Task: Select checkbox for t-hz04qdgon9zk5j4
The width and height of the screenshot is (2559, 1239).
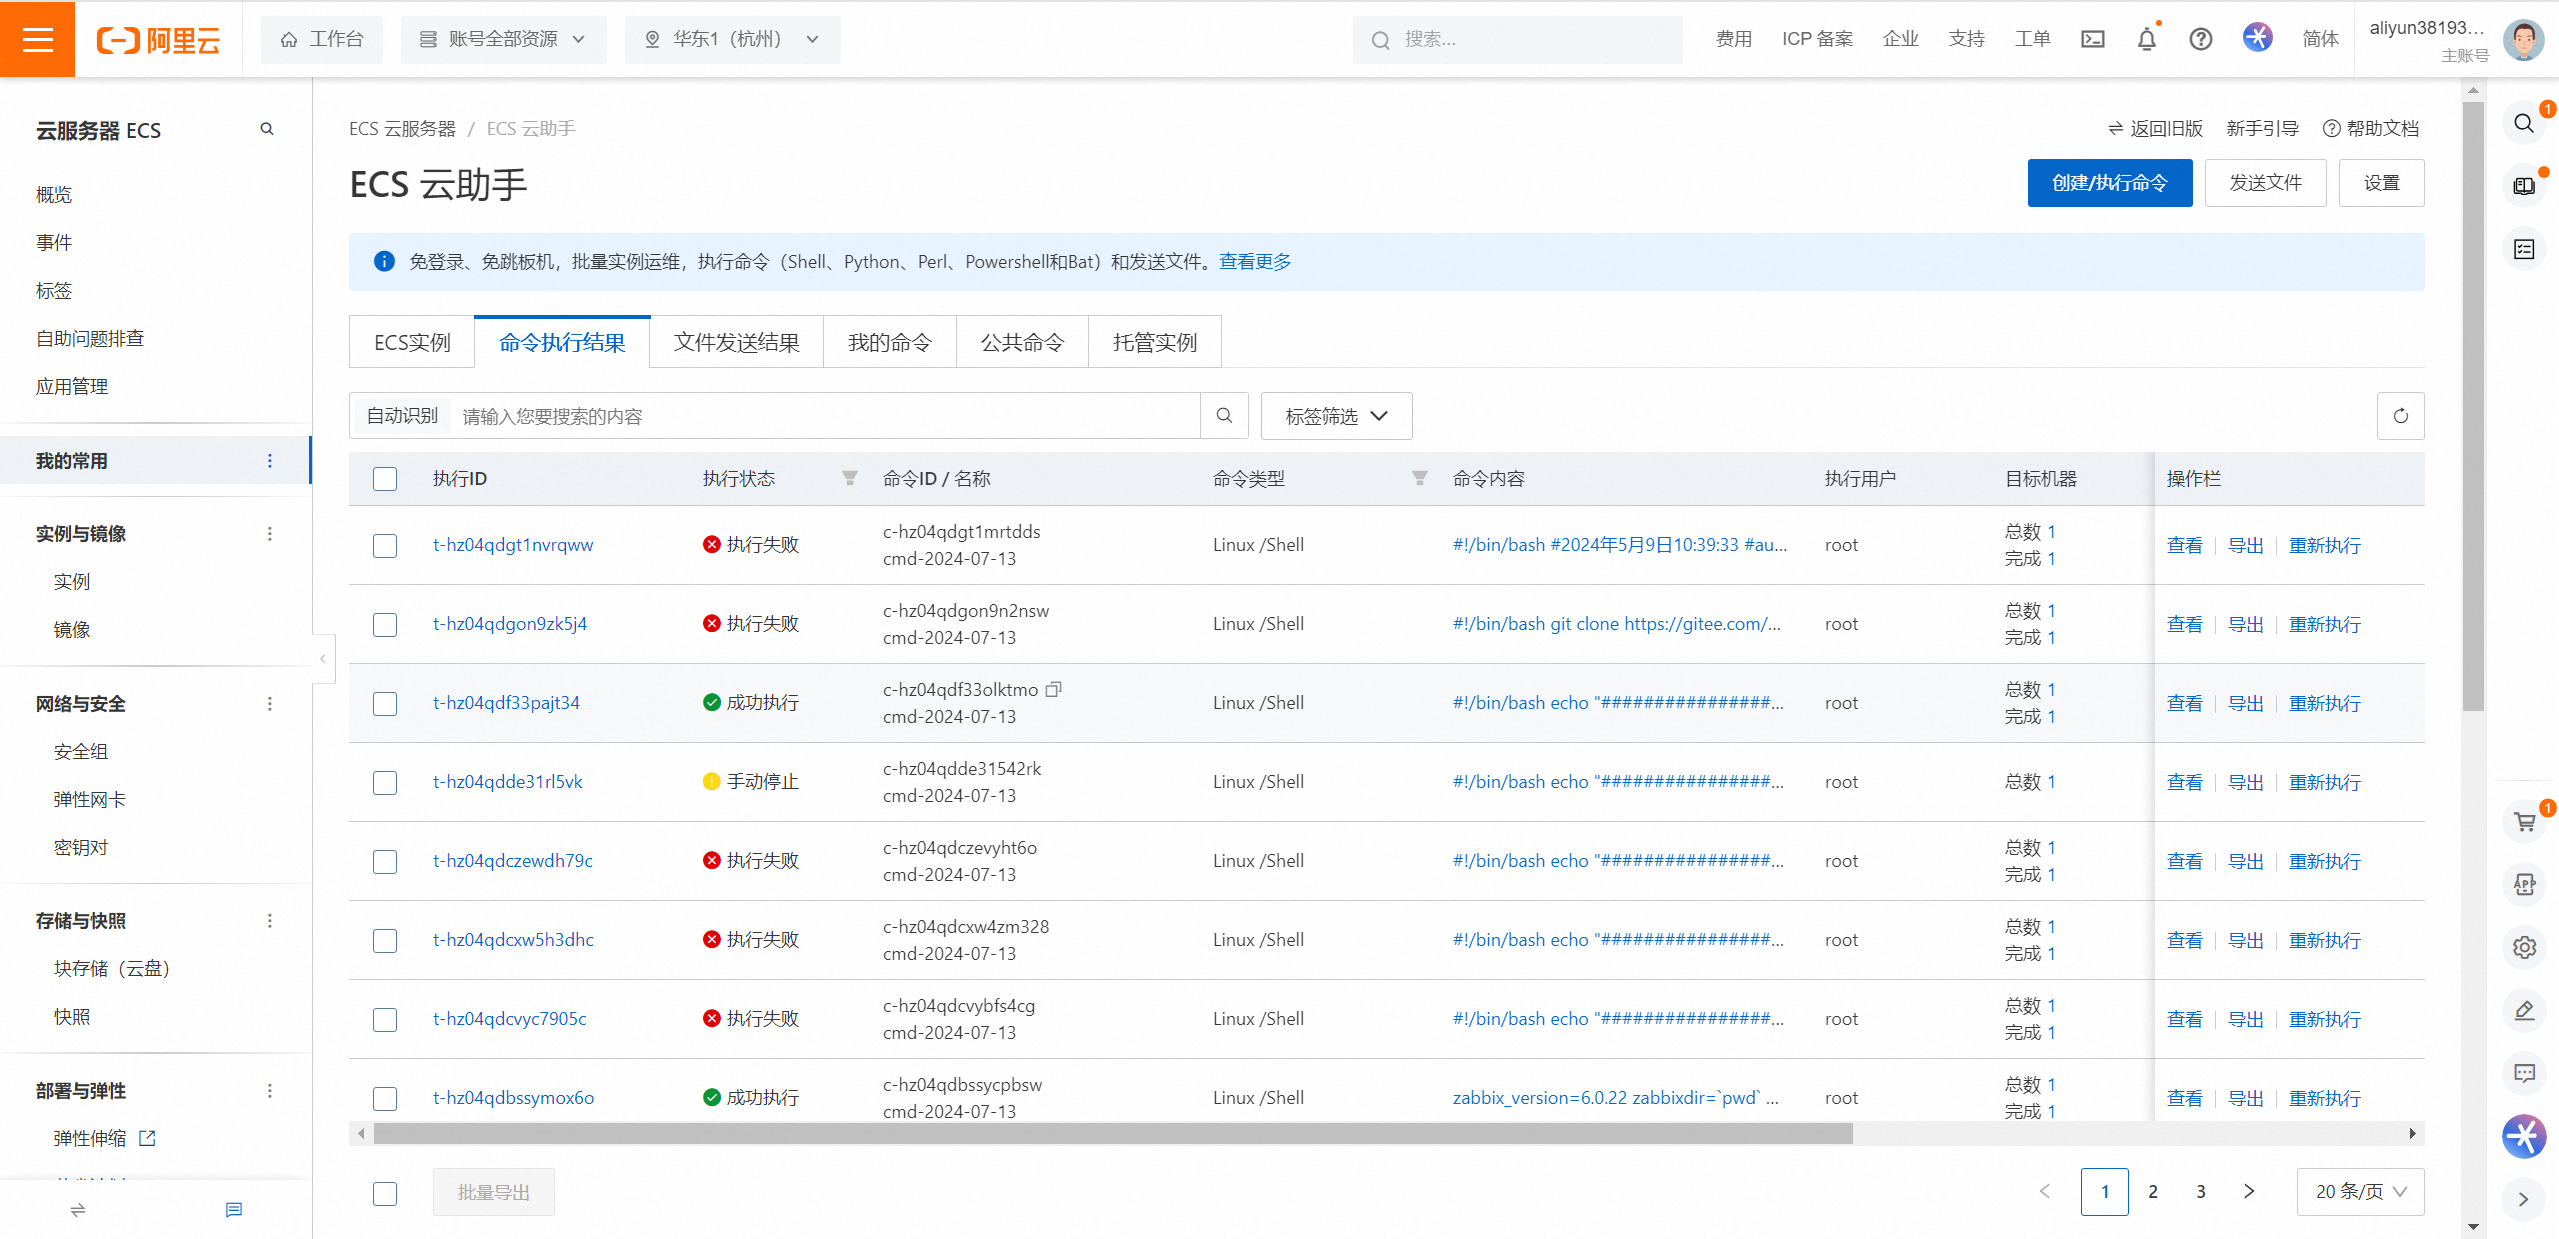Action: [385, 624]
